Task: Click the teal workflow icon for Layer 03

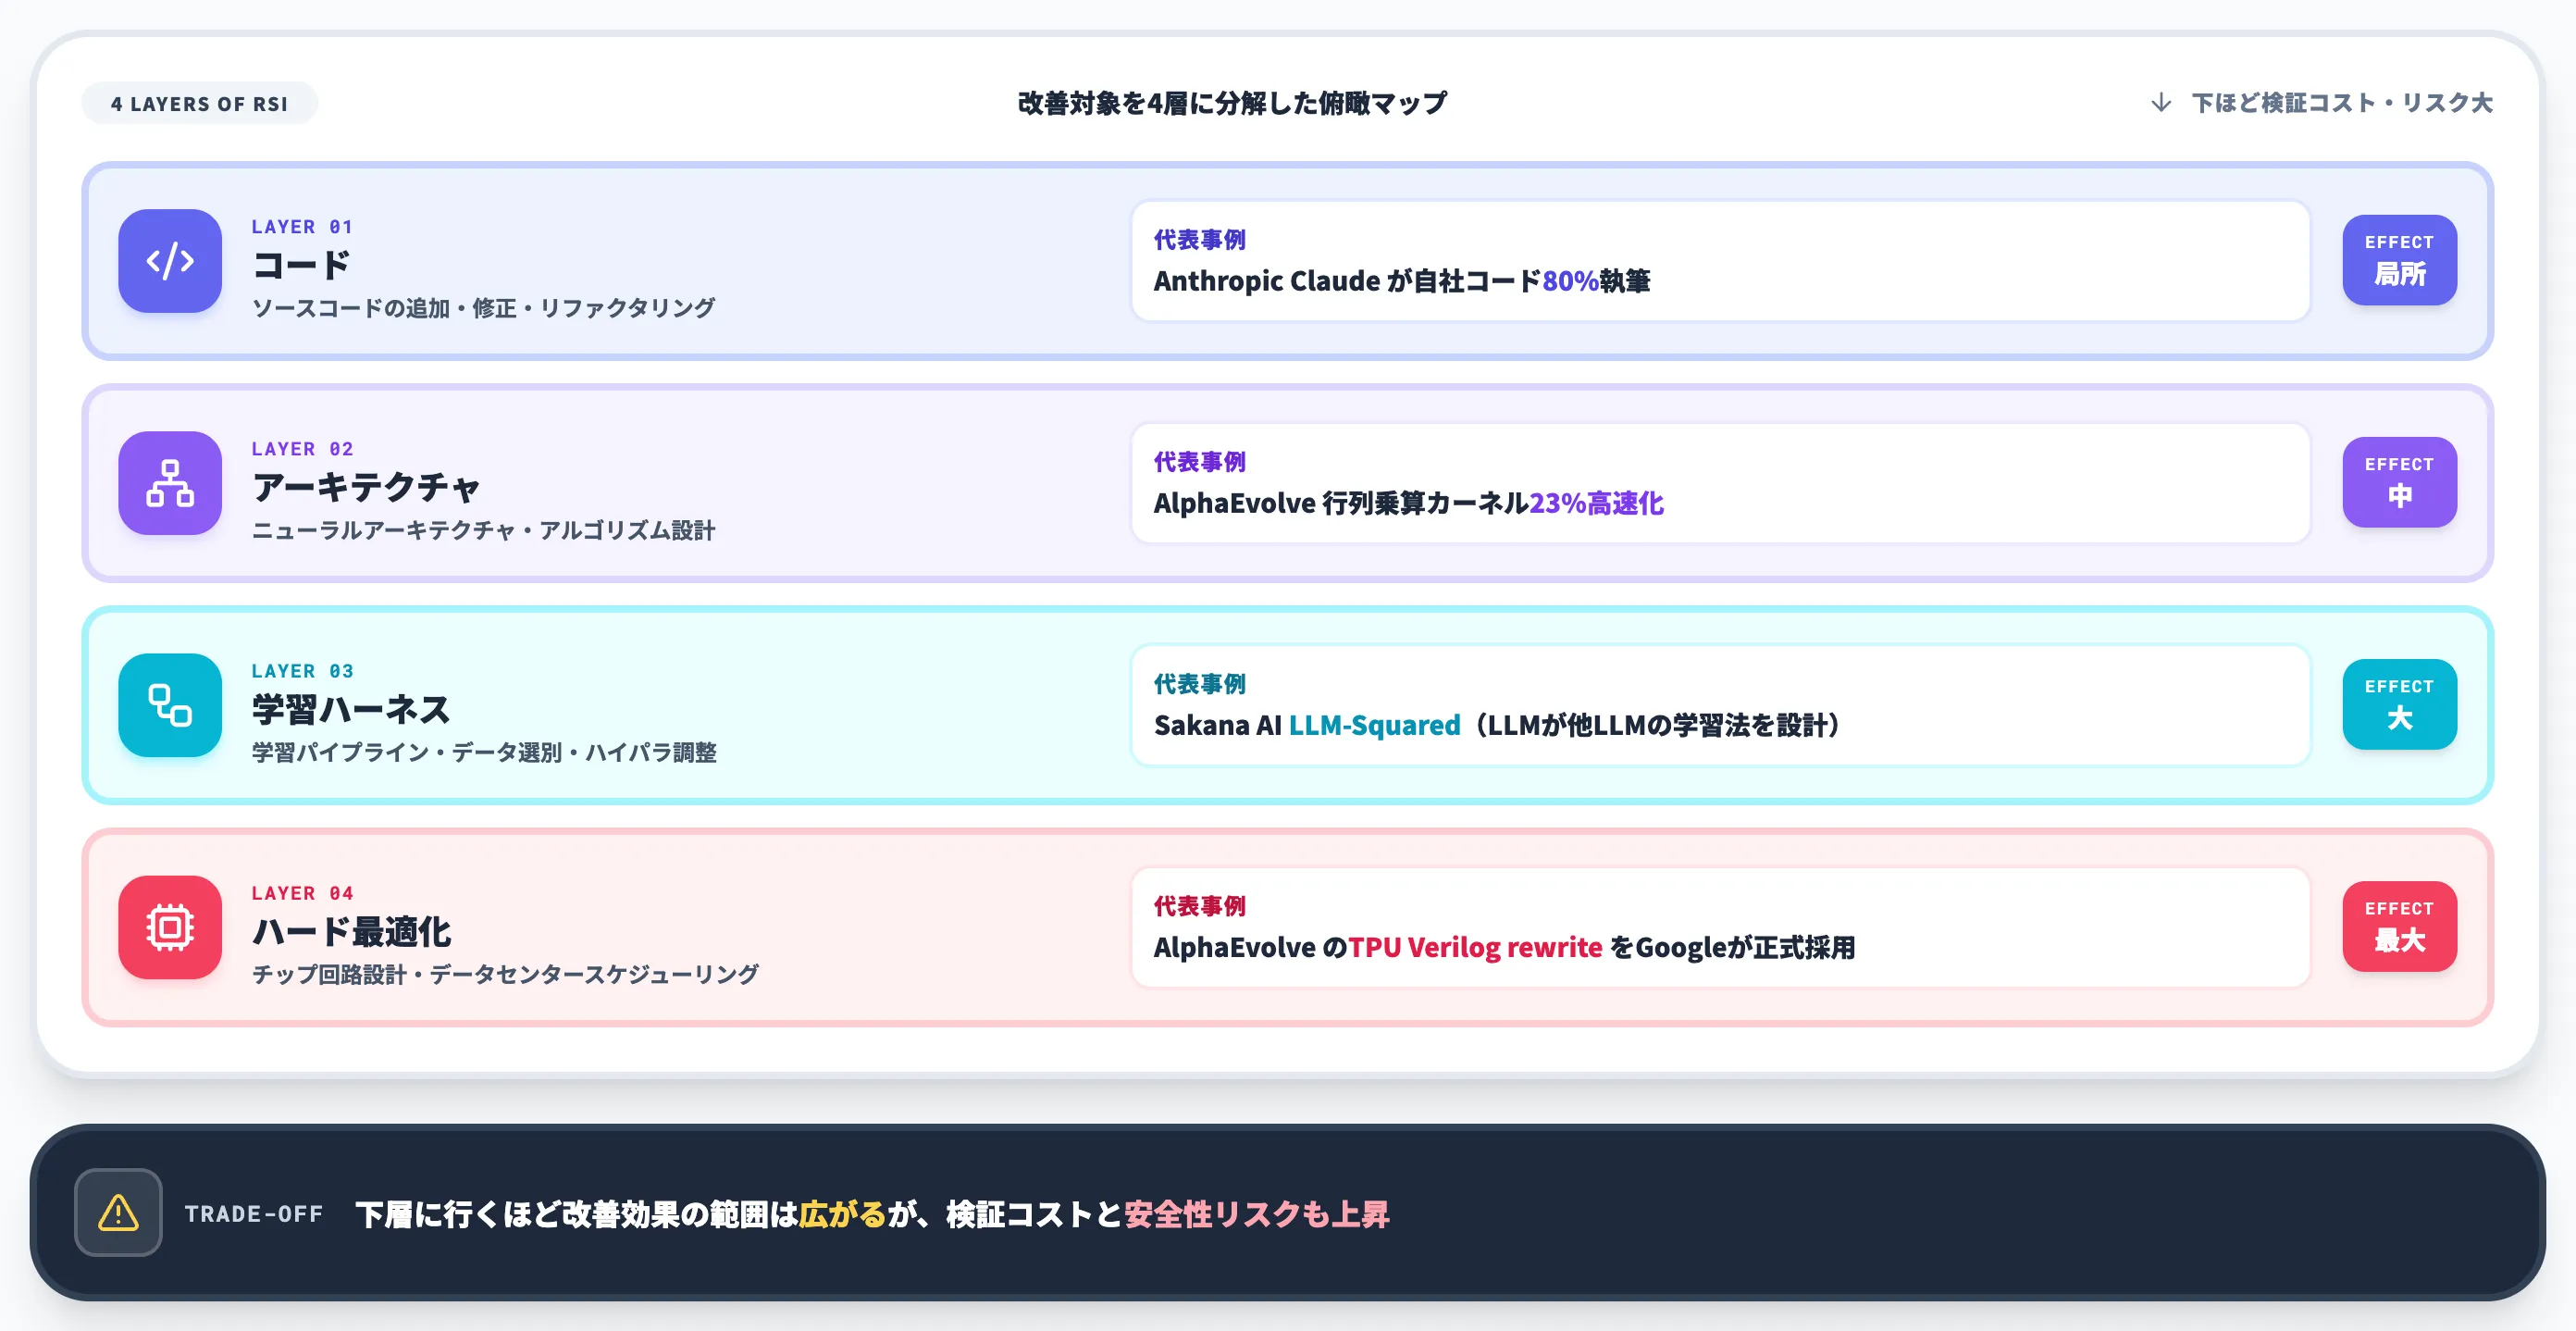Action: [x=170, y=705]
